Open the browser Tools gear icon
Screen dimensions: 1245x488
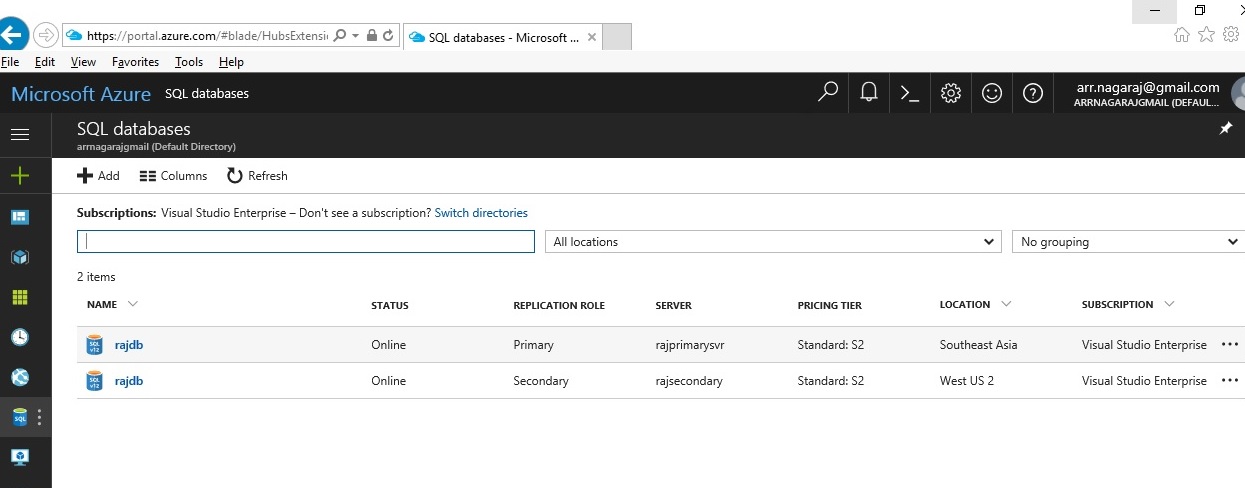1231,35
